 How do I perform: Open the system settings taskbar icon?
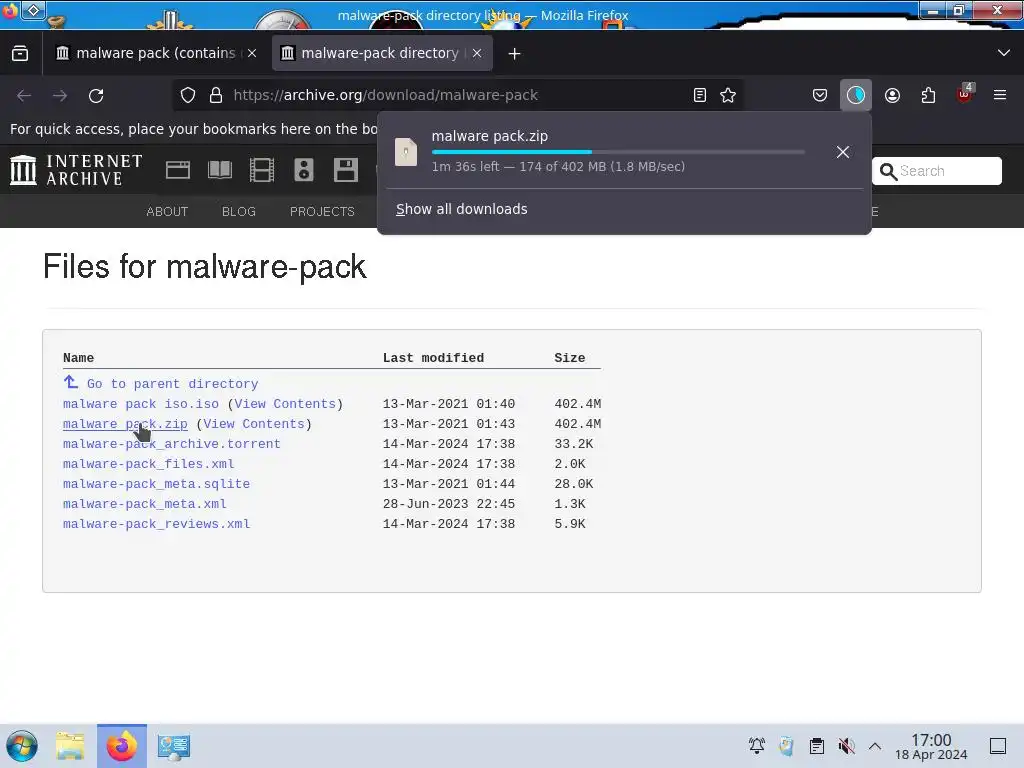click(173, 746)
